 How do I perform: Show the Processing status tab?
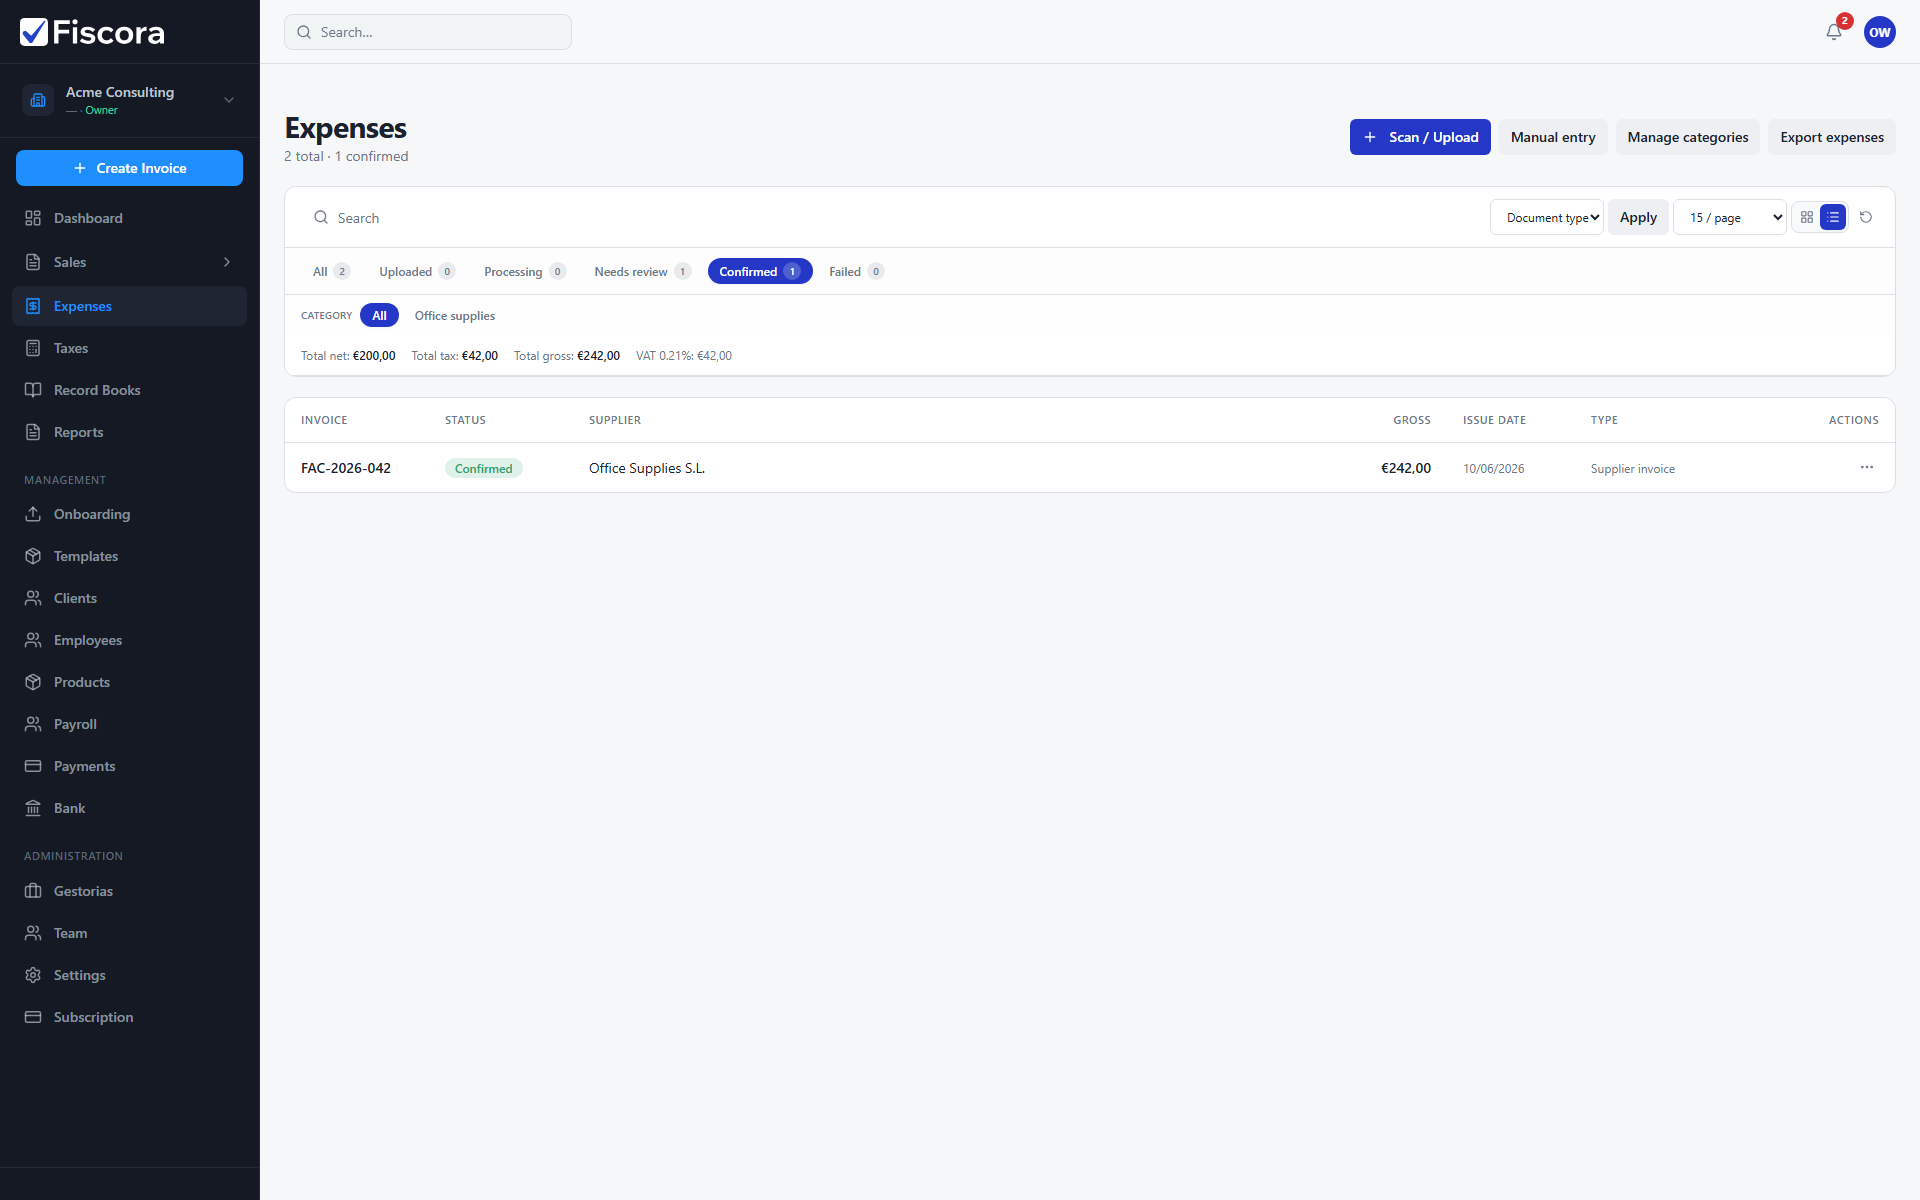click(x=525, y=271)
